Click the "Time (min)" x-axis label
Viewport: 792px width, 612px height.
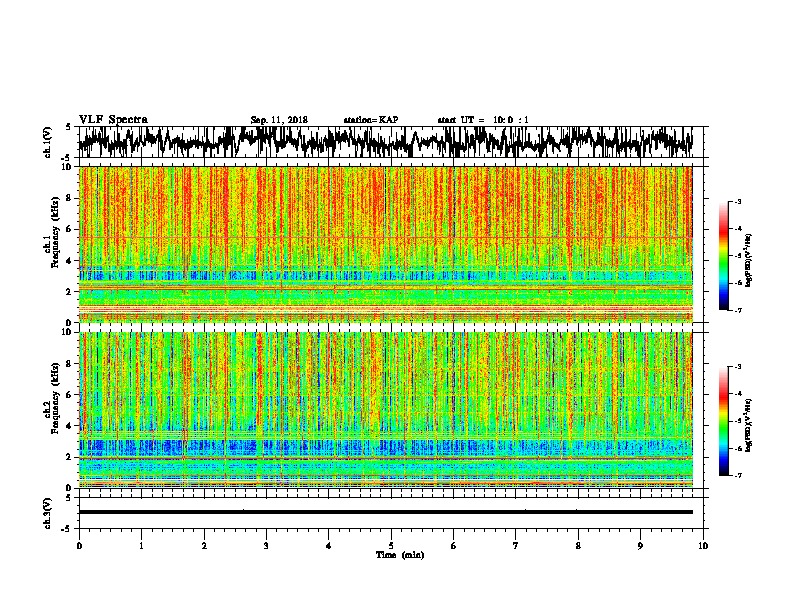tap(400, 555)
